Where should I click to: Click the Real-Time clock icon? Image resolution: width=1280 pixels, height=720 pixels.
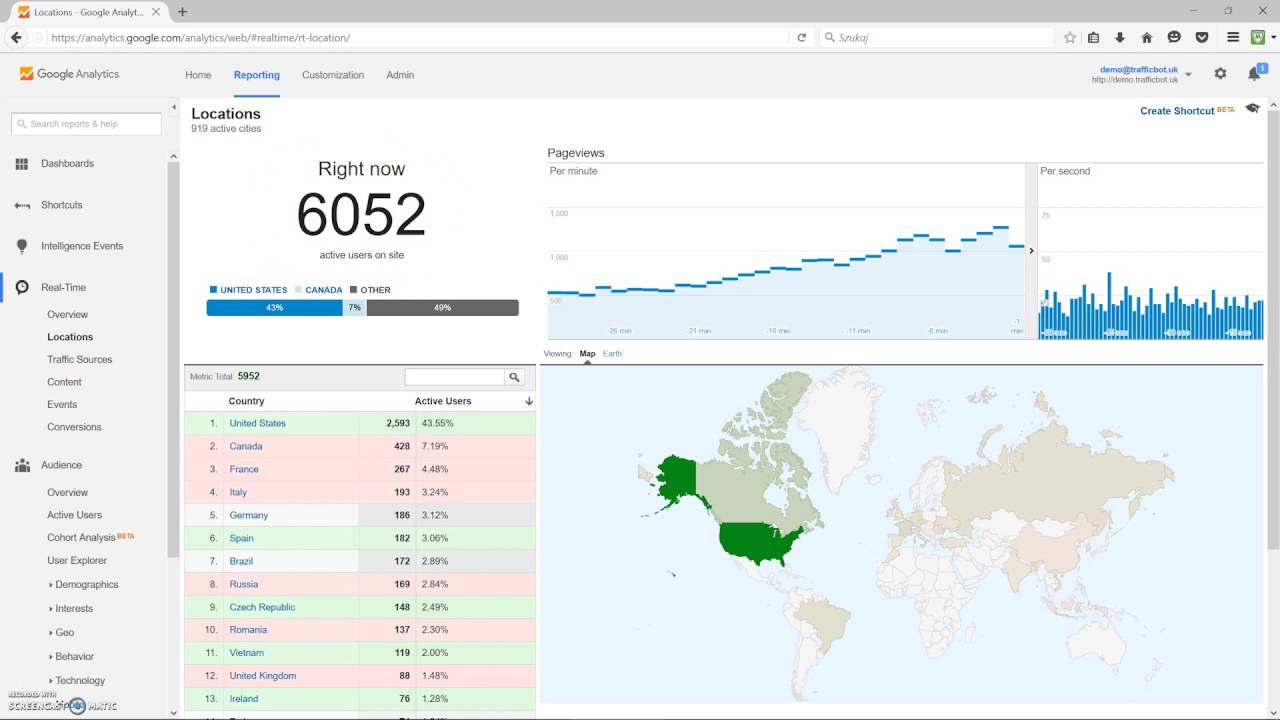(22, 287)
